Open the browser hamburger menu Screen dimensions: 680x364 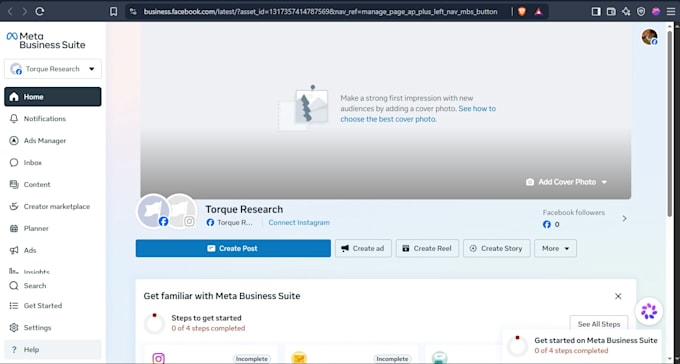670,12
